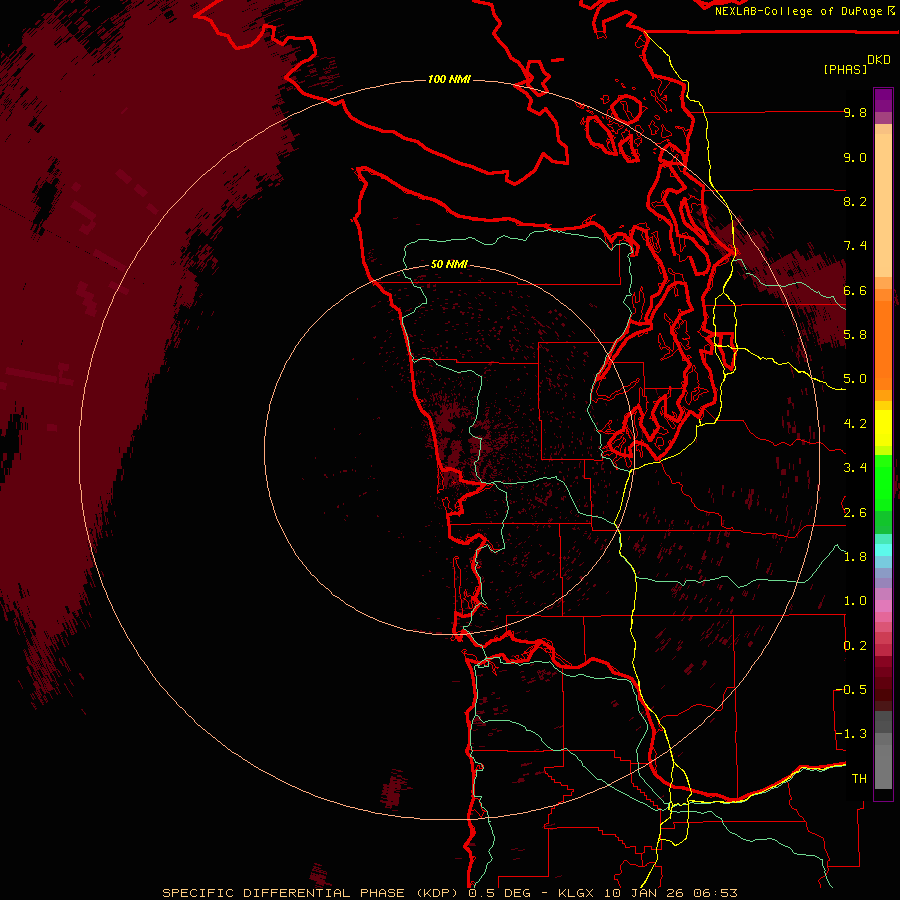Click the TH legend label
Image resolution: width=900 pixels, height=900 pixels.
[x=859, y=778]
